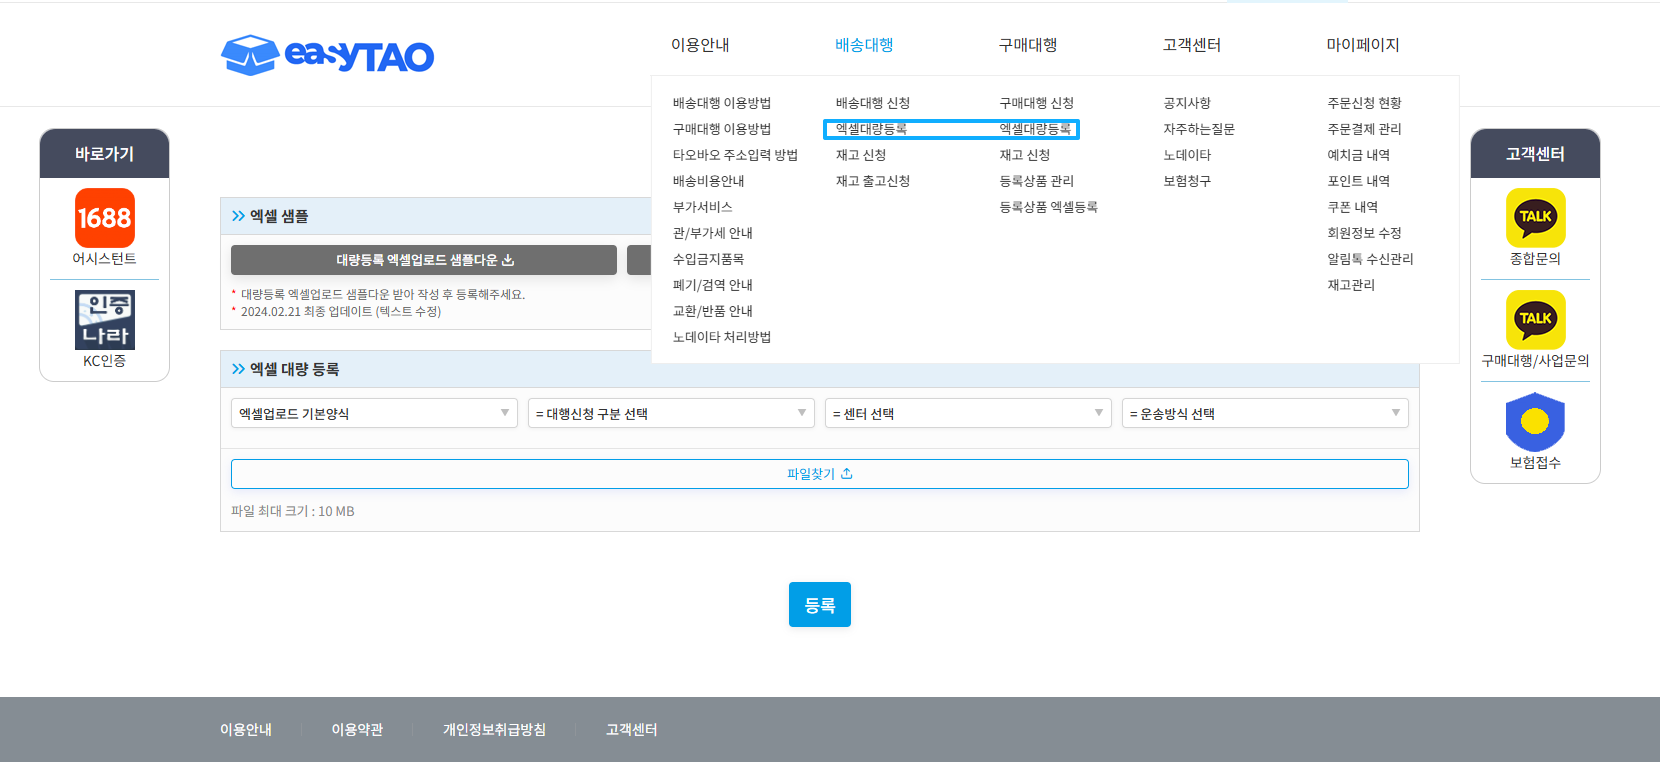Open the 대행신청 구분 선택 dropdown

point(671,414)
